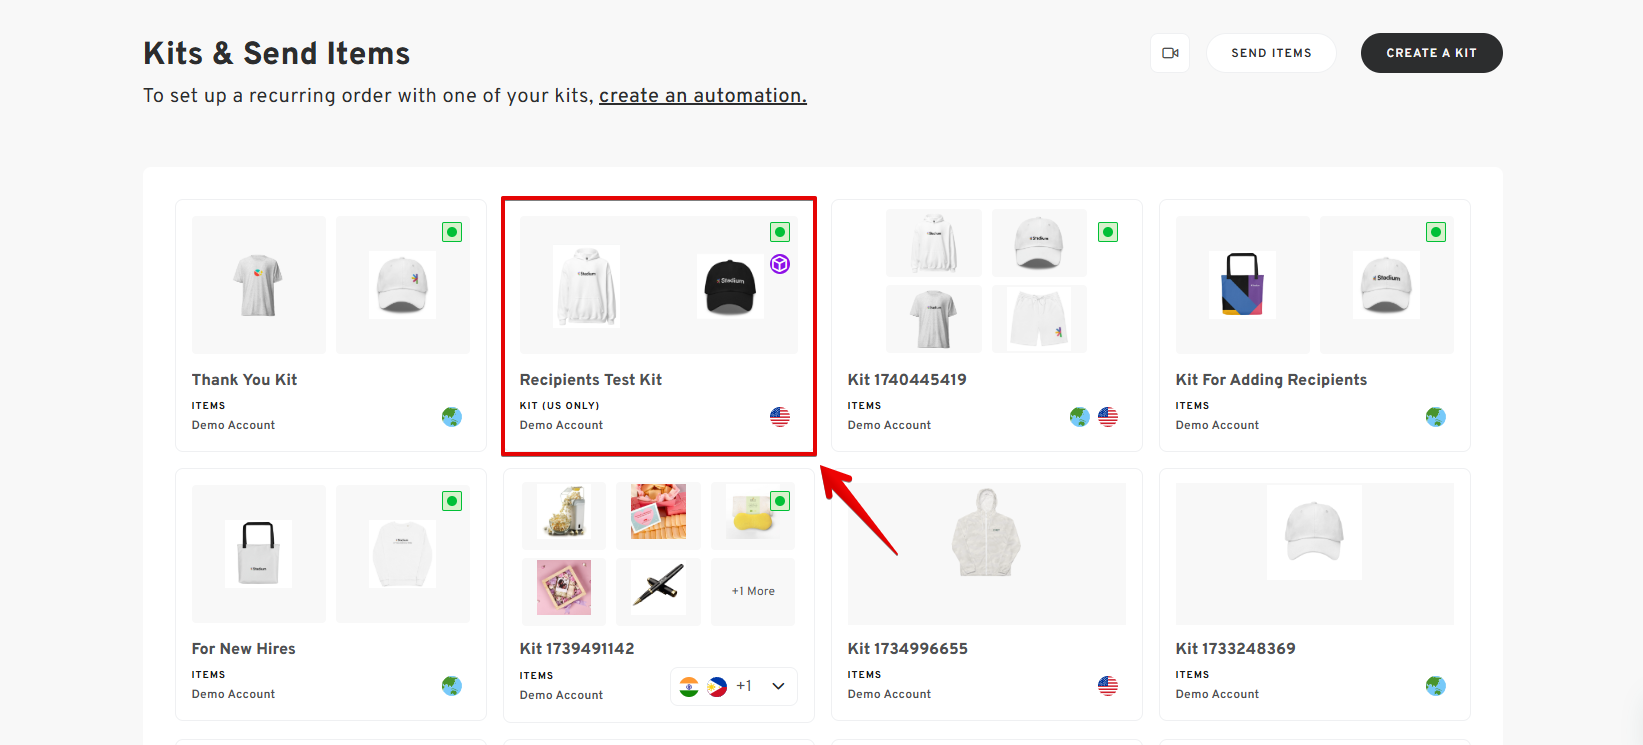
Task: Click the globe icon on Kit For Adding Recipients
Action: click(1436, 417)
